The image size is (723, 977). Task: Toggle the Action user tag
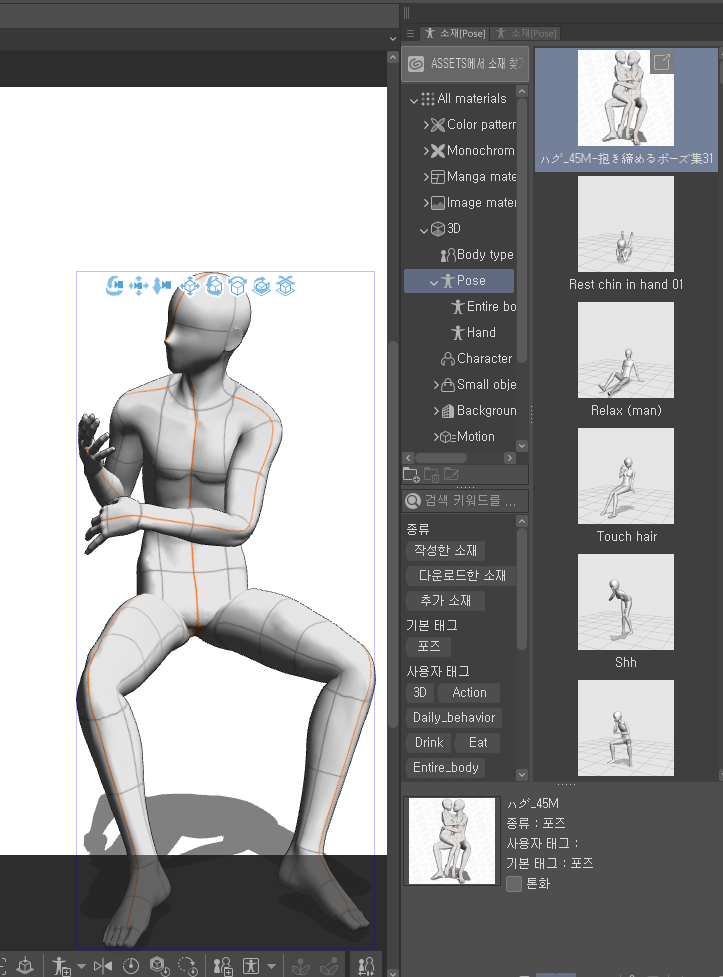point(469,693)
